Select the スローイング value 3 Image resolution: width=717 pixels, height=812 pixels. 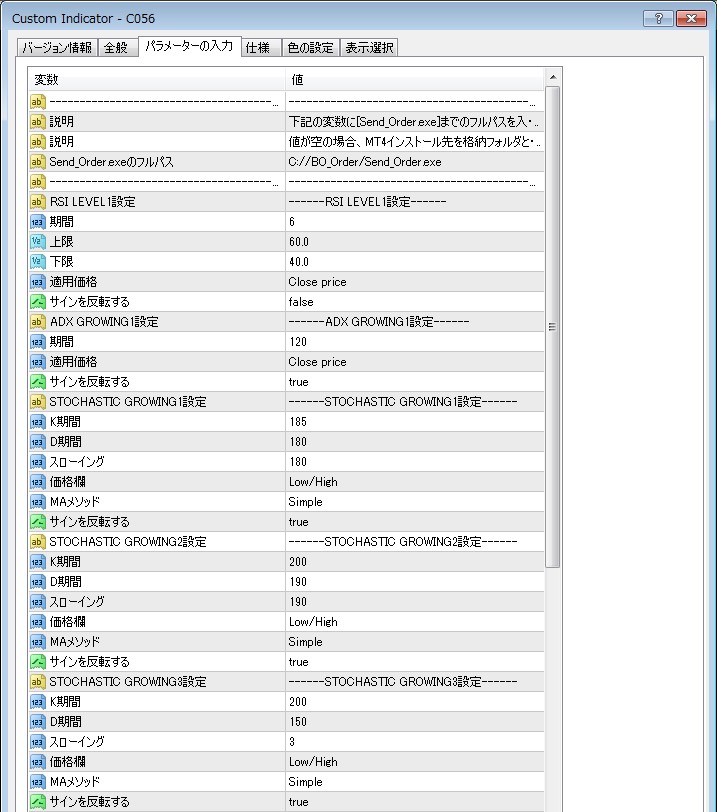pos(415,742)
